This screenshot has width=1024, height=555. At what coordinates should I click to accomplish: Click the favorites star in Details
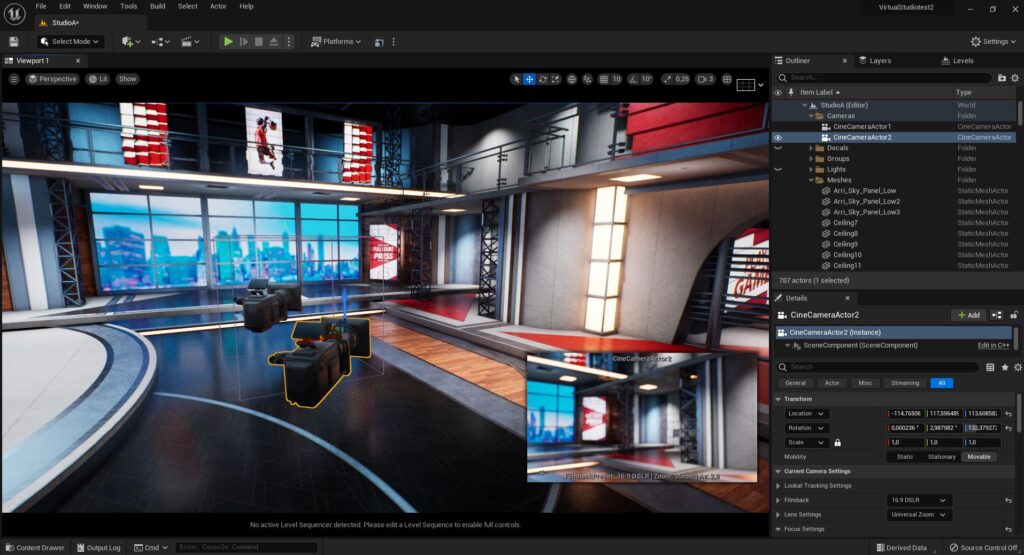pyautogui.click(x=1004, y=367)
